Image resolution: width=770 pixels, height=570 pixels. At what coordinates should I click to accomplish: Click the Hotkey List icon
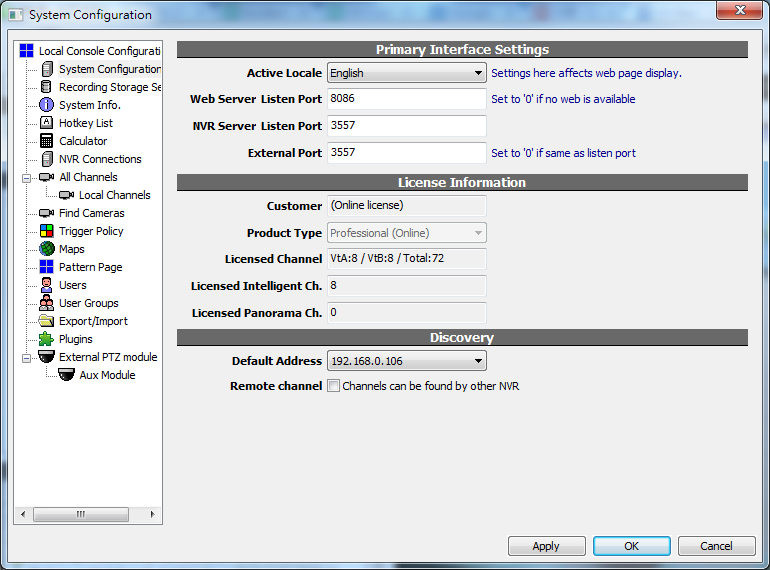46,123
